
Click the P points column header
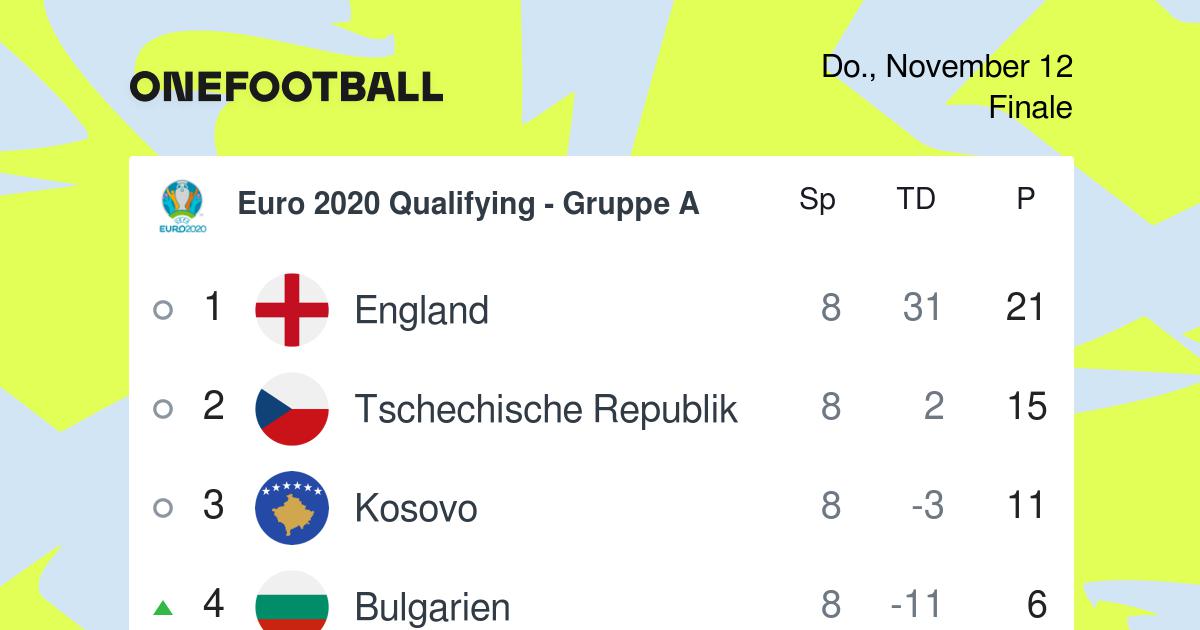(1025, 200)
